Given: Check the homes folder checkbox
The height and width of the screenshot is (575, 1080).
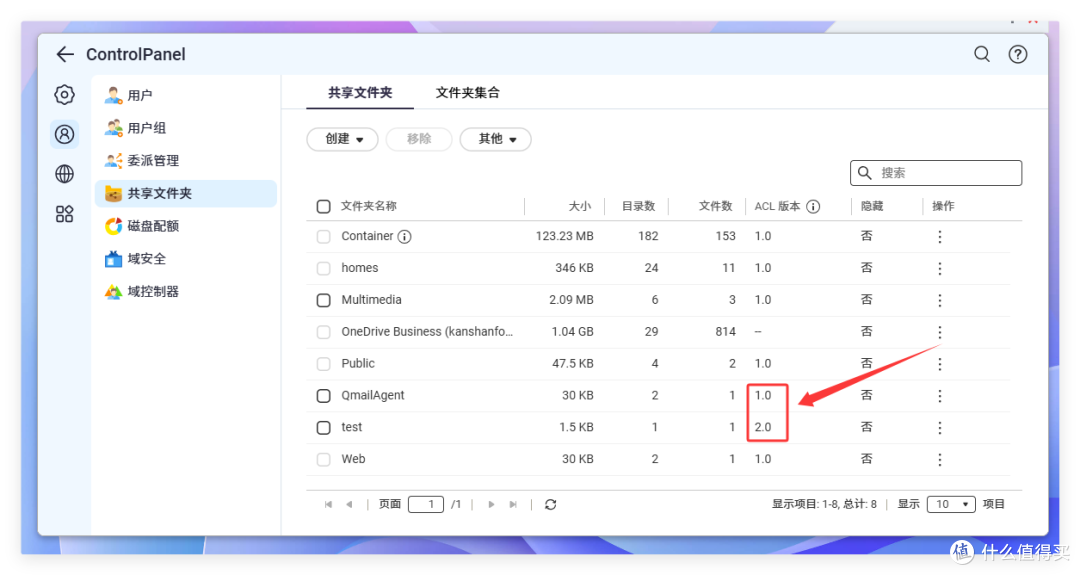Looking at the screenshot, I should (323, 268).
